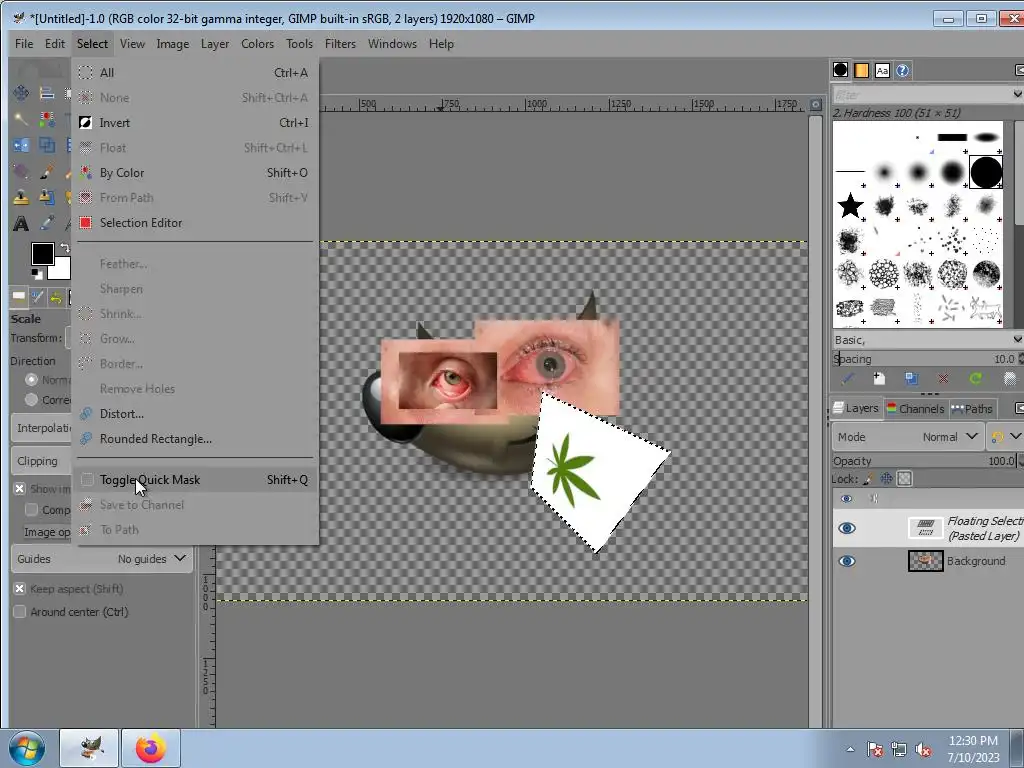Enable lock alpha channel icon
This screenshot has height=768, width=1024.
[904, 479]
